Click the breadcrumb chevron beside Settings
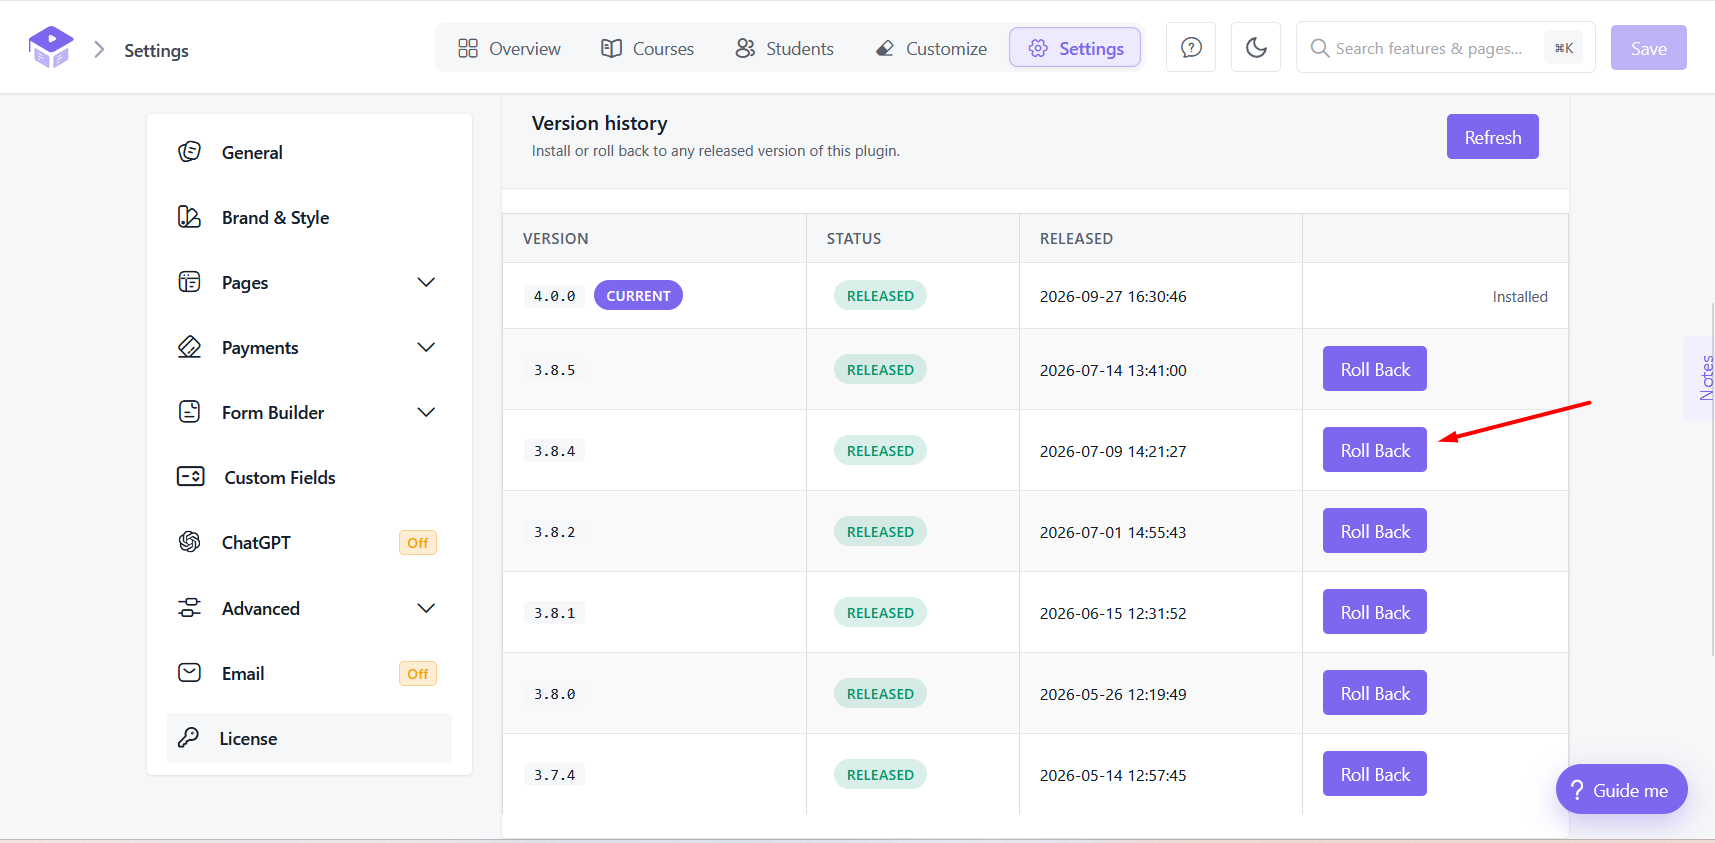Viewport: 1715px width, 843px height. [x=99, y=50]
